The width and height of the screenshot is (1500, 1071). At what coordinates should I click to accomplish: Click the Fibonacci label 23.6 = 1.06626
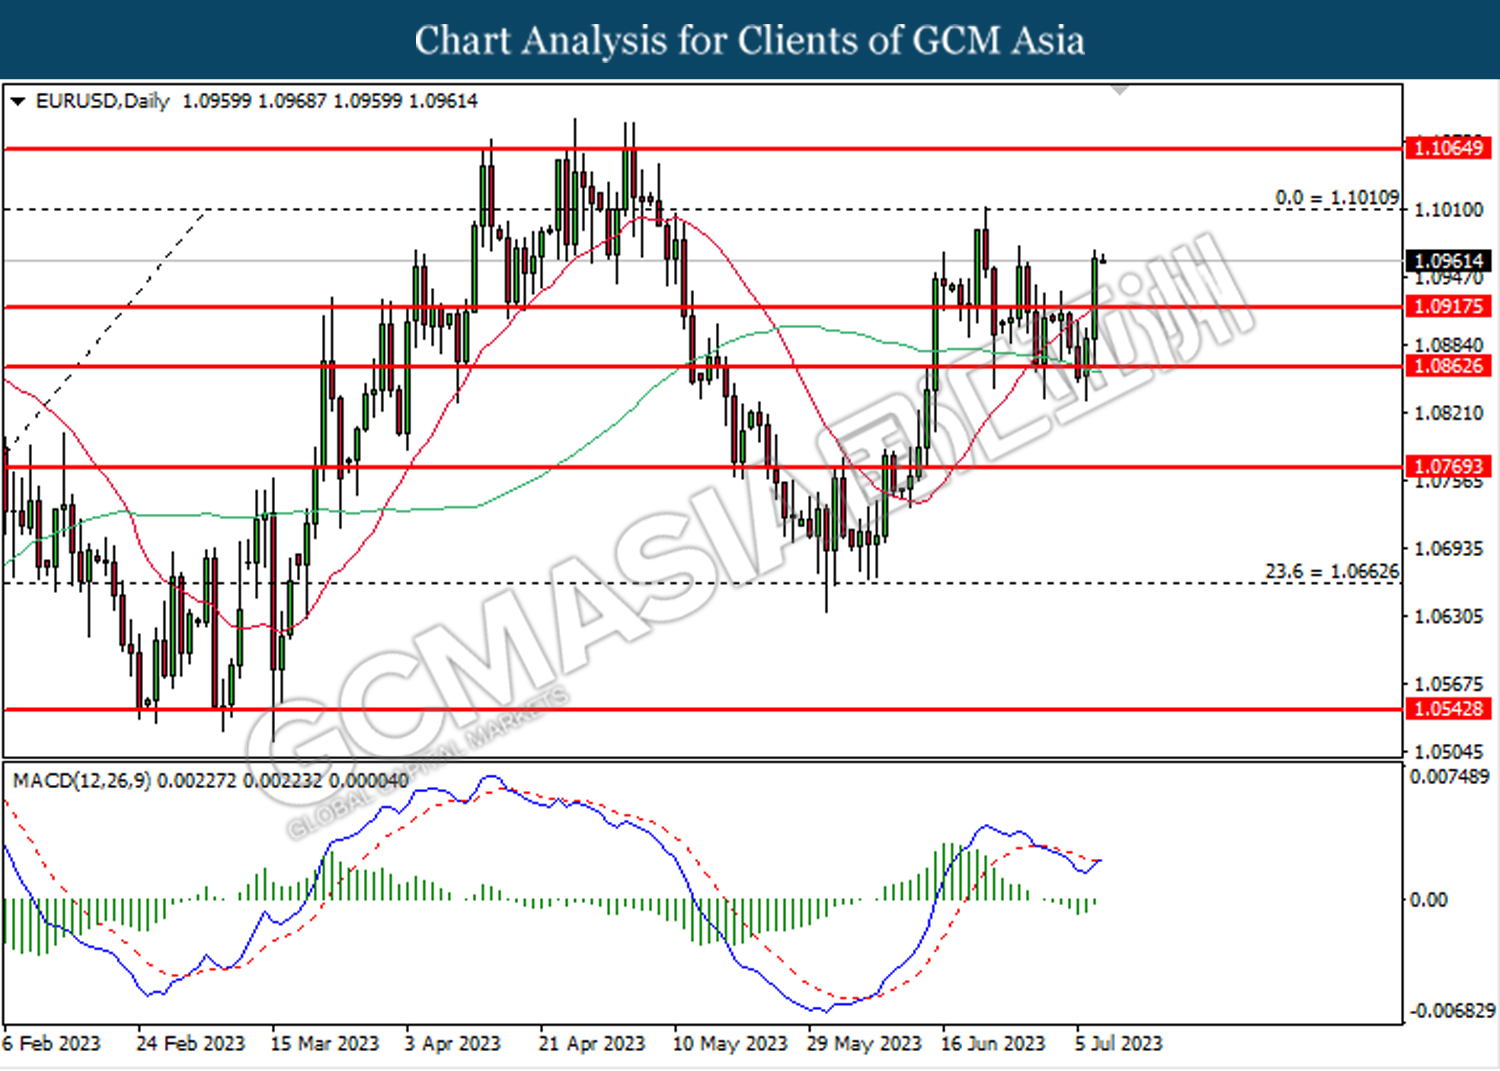point(1332,571)
